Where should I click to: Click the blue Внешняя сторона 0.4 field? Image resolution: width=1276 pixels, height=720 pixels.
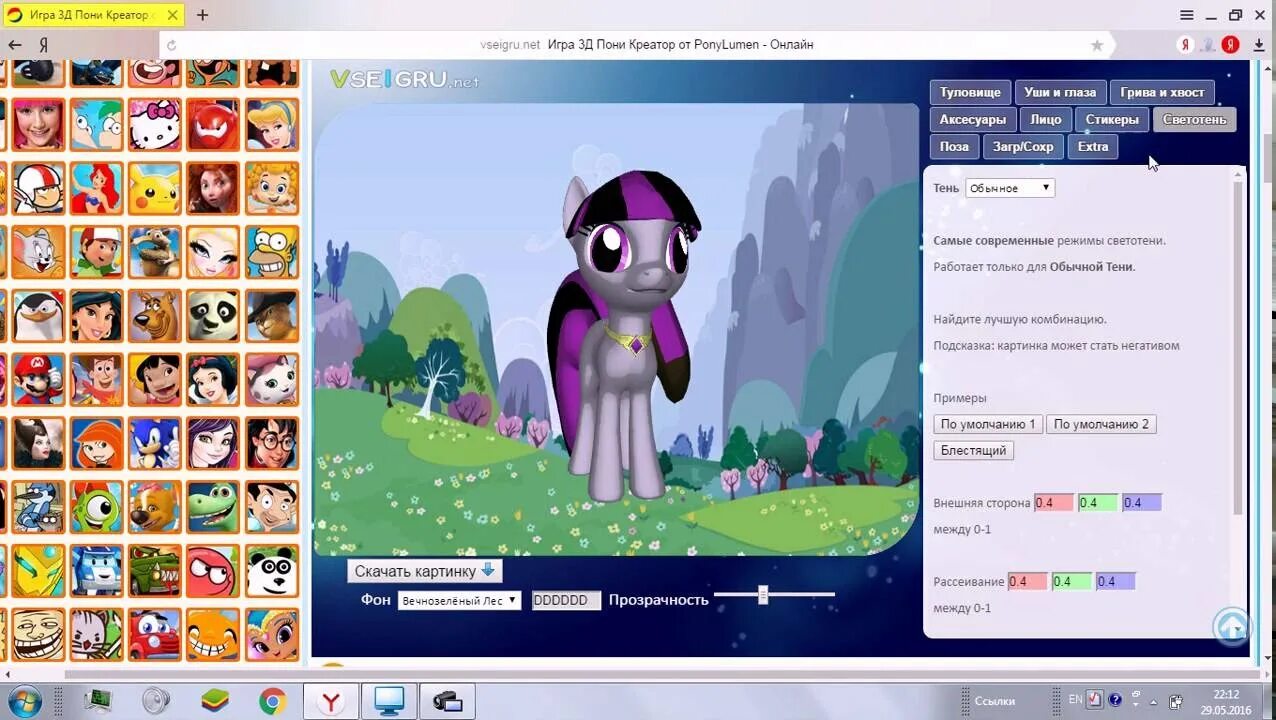tap(1141, 503)
